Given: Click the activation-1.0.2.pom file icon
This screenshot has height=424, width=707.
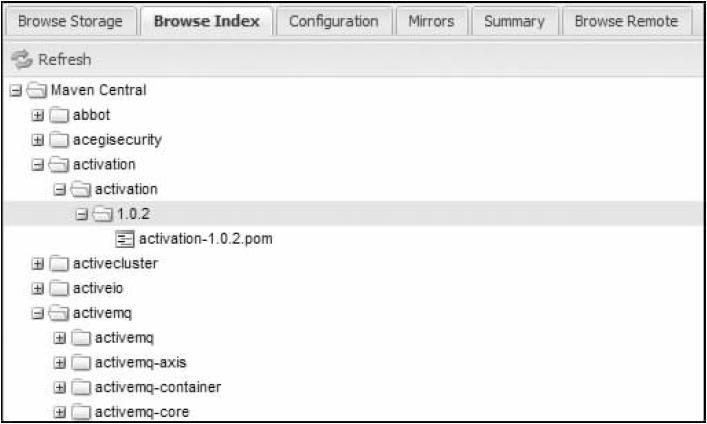Looking at the screenshot, I should (125, 239).
